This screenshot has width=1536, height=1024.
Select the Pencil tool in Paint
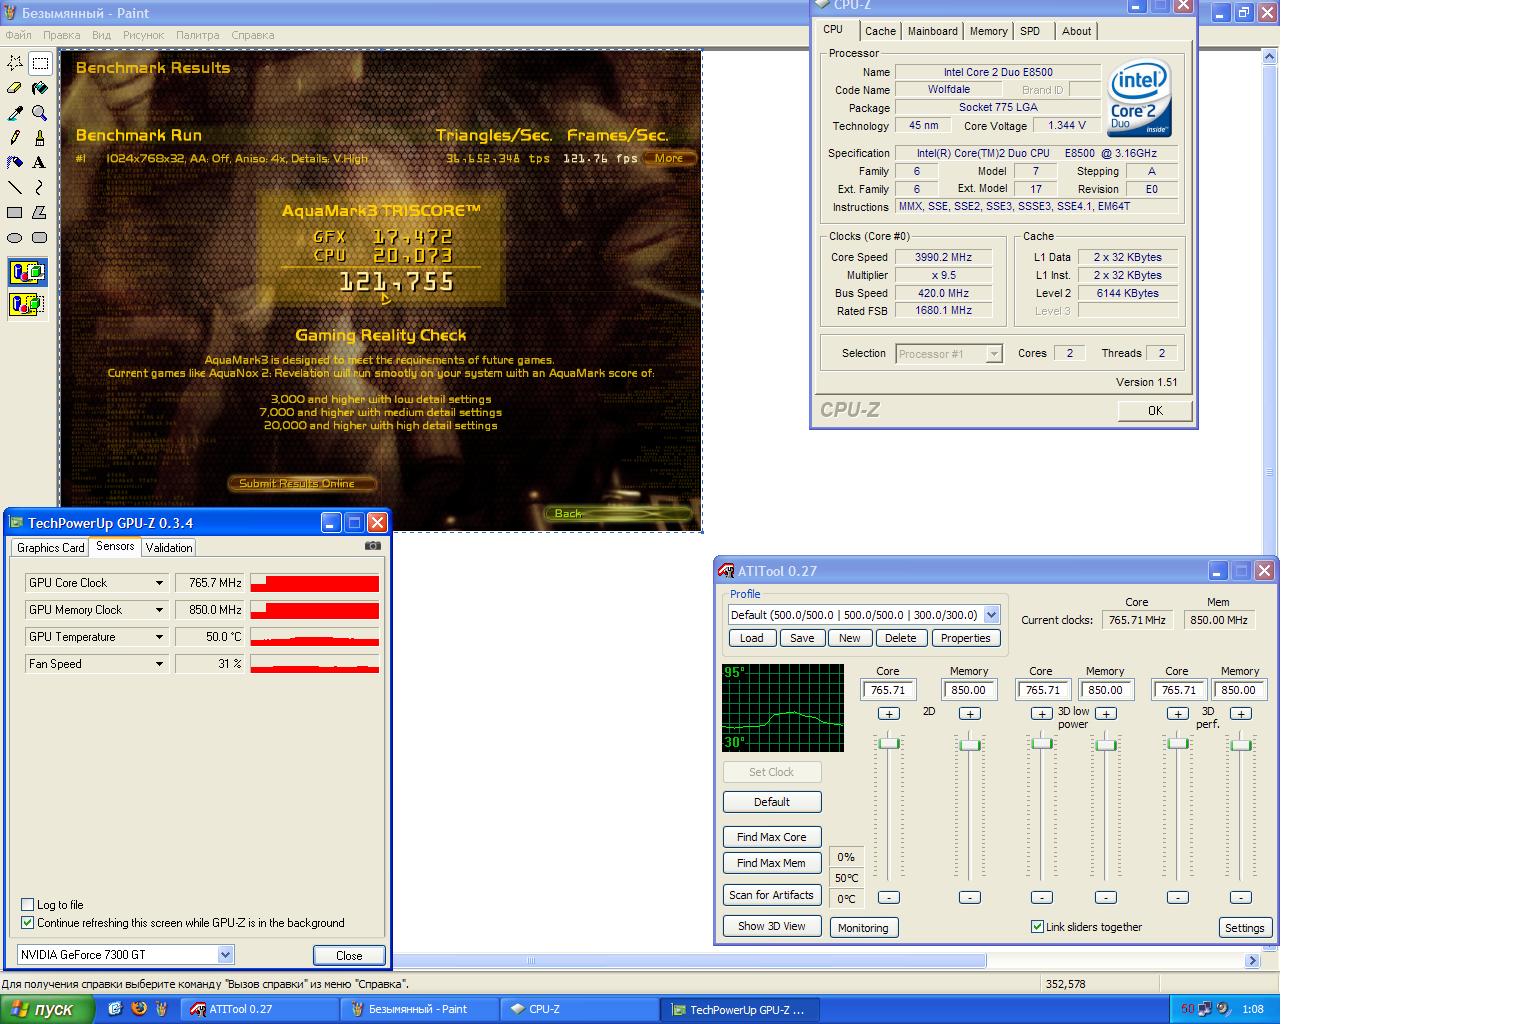(15, 138)
